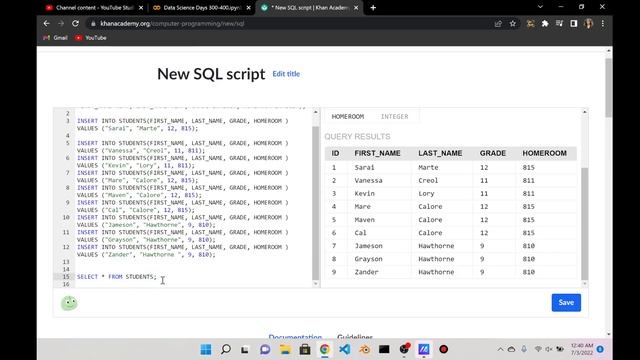Image resolution: width=640 pixels, height=360 pixels.
Task: Close the Data Science Days tab
Action: 249,7
